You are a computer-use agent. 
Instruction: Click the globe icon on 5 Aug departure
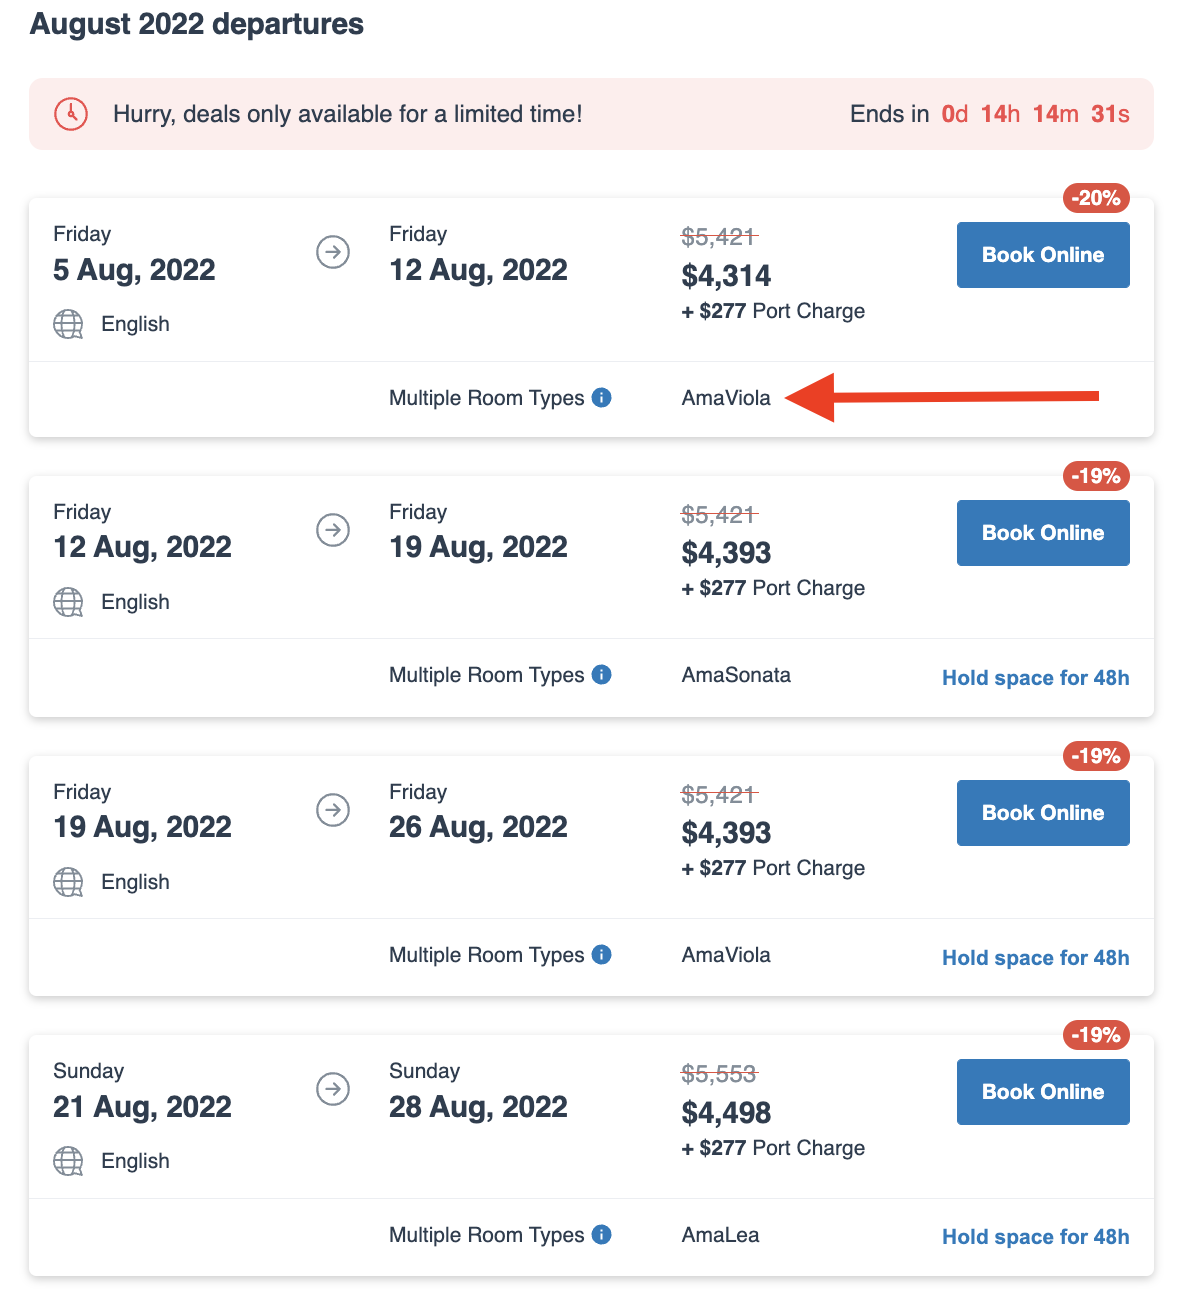pyautogui.click(x=68, y=324)
